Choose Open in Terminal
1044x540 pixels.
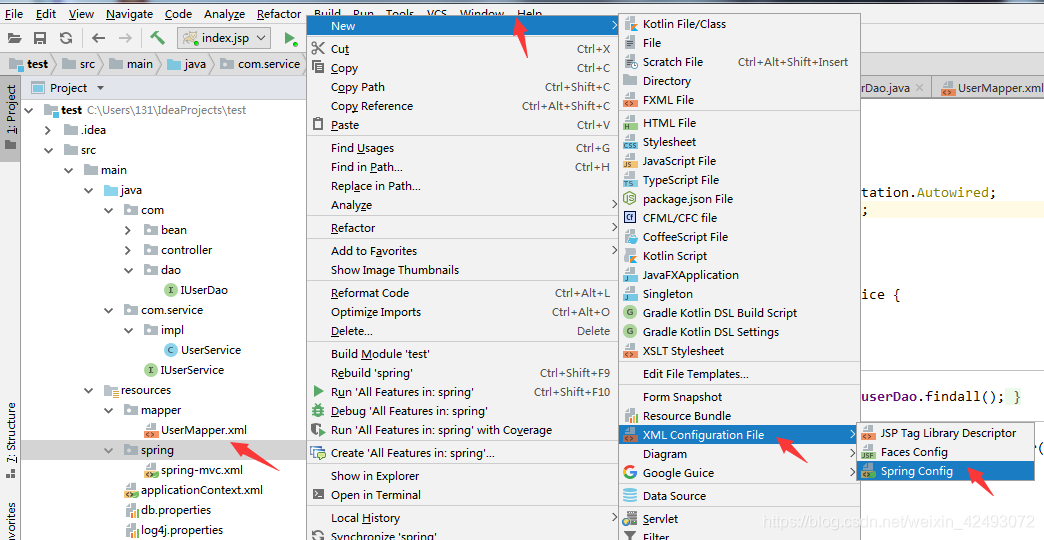point(461,495)
